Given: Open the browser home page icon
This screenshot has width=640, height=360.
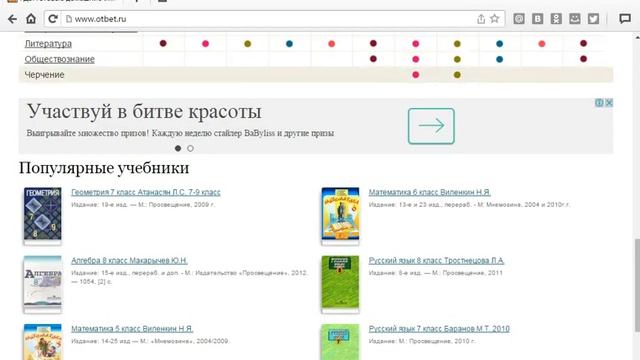Looking at the screenshot, I should (x=31, y=19).
